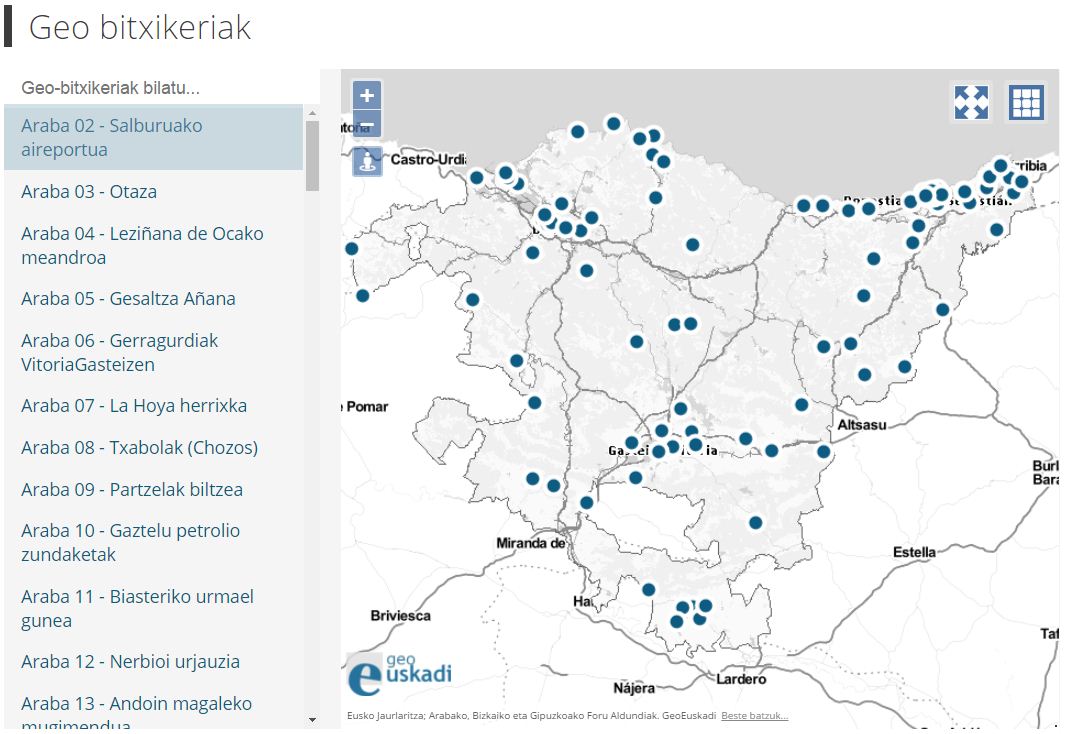Viewport: 1069px width, 734px height.
Task: Open Araba 05 - Gesaltza Añana
Action: (128, 299)
